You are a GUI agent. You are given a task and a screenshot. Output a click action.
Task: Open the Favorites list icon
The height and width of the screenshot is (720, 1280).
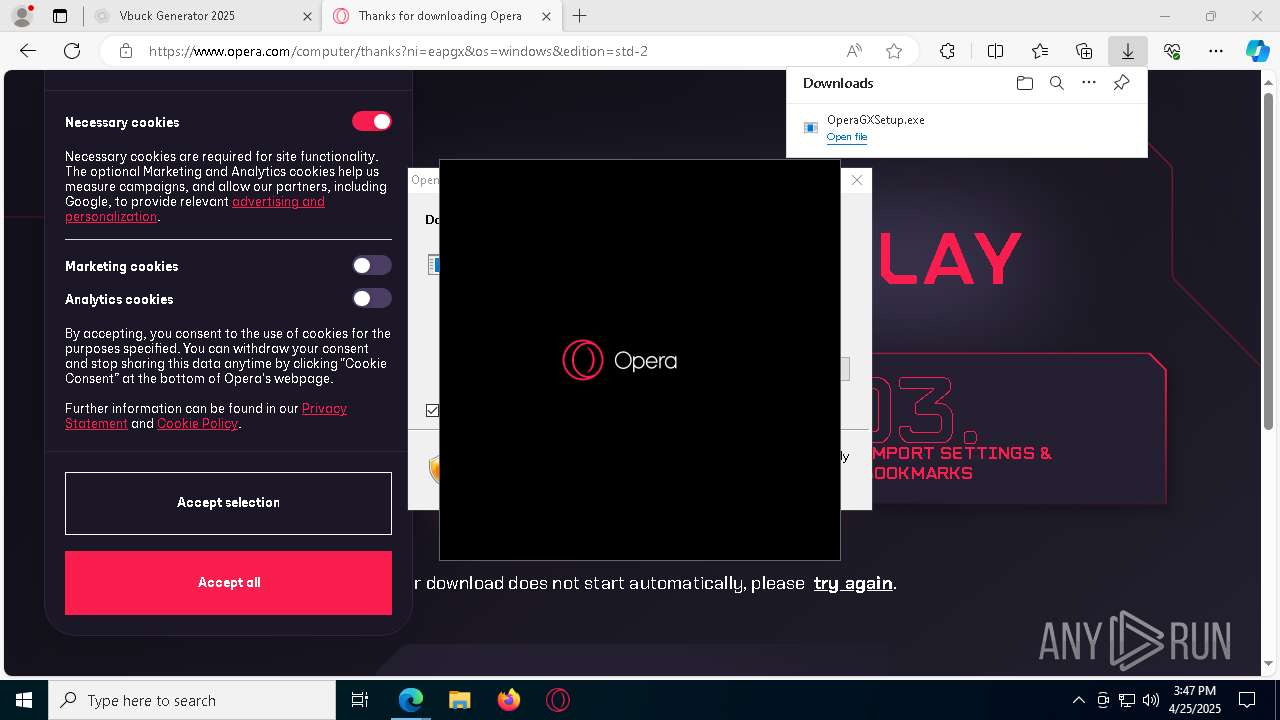[1040, 51]
